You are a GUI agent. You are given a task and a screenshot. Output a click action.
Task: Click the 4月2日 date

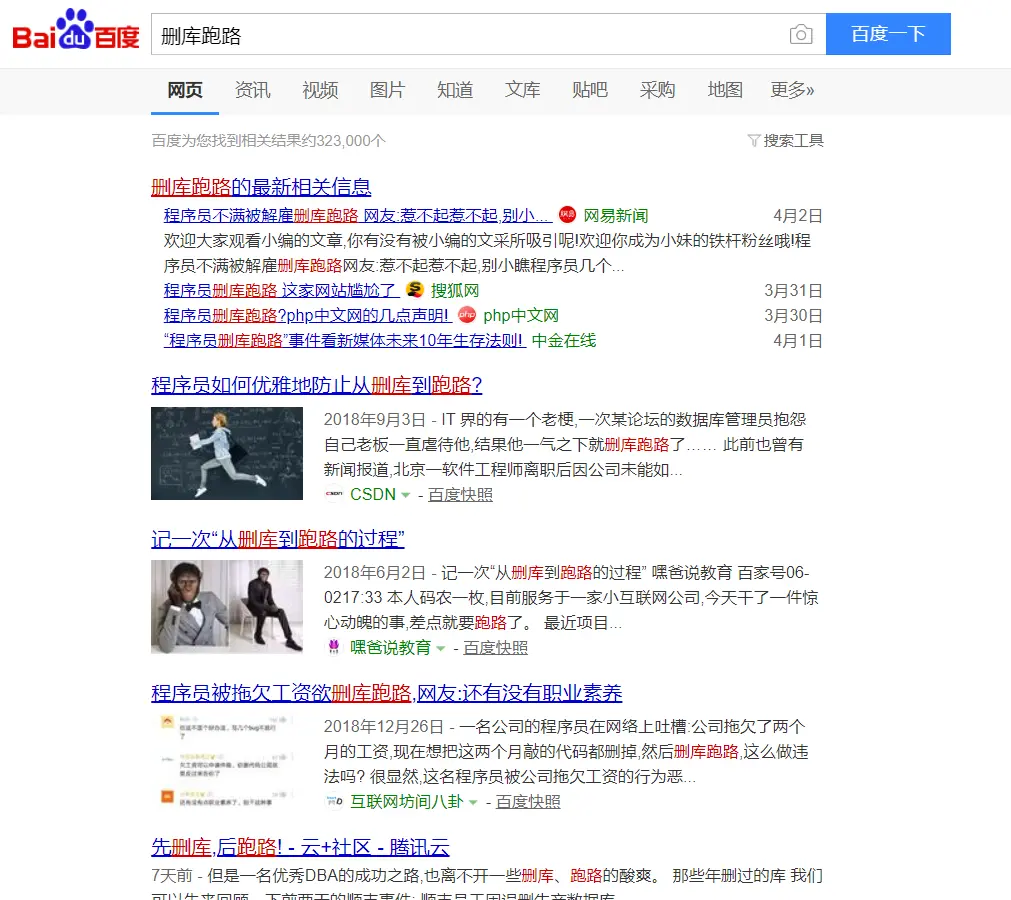tap(798, 215)
